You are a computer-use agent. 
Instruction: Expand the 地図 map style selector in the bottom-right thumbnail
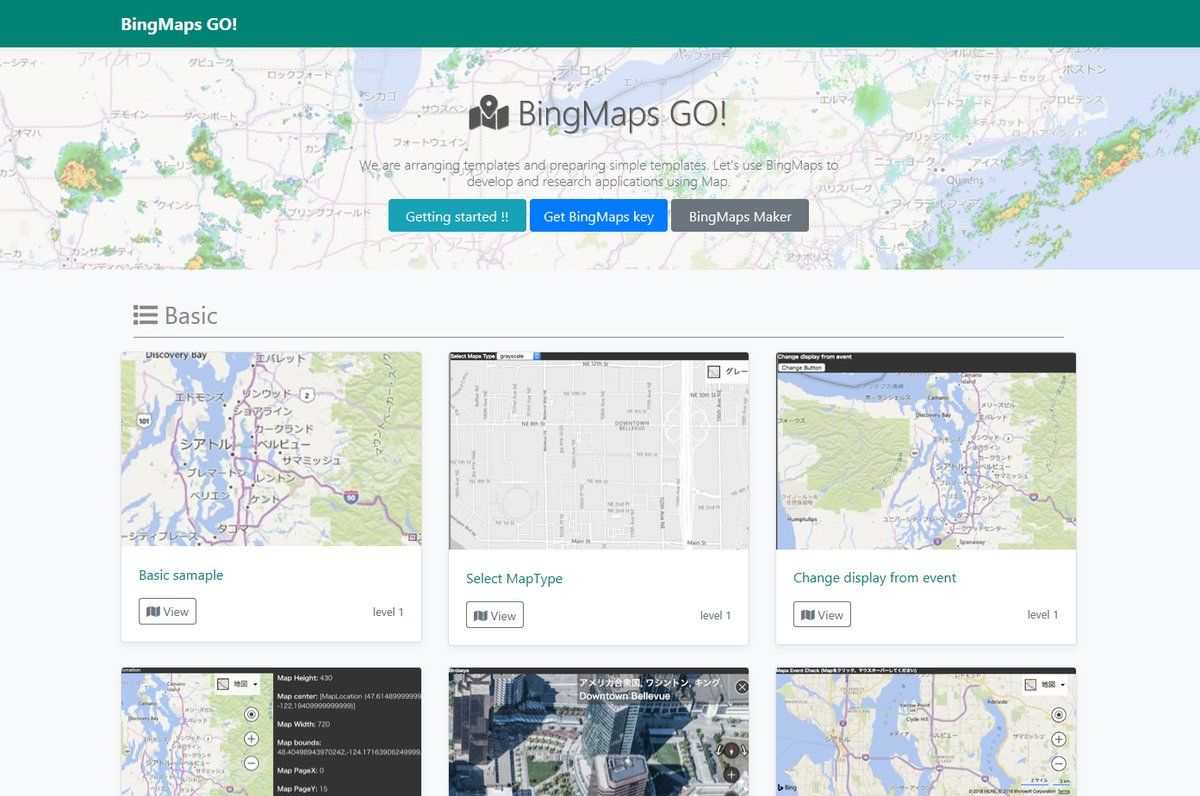tap(1047, 684)
